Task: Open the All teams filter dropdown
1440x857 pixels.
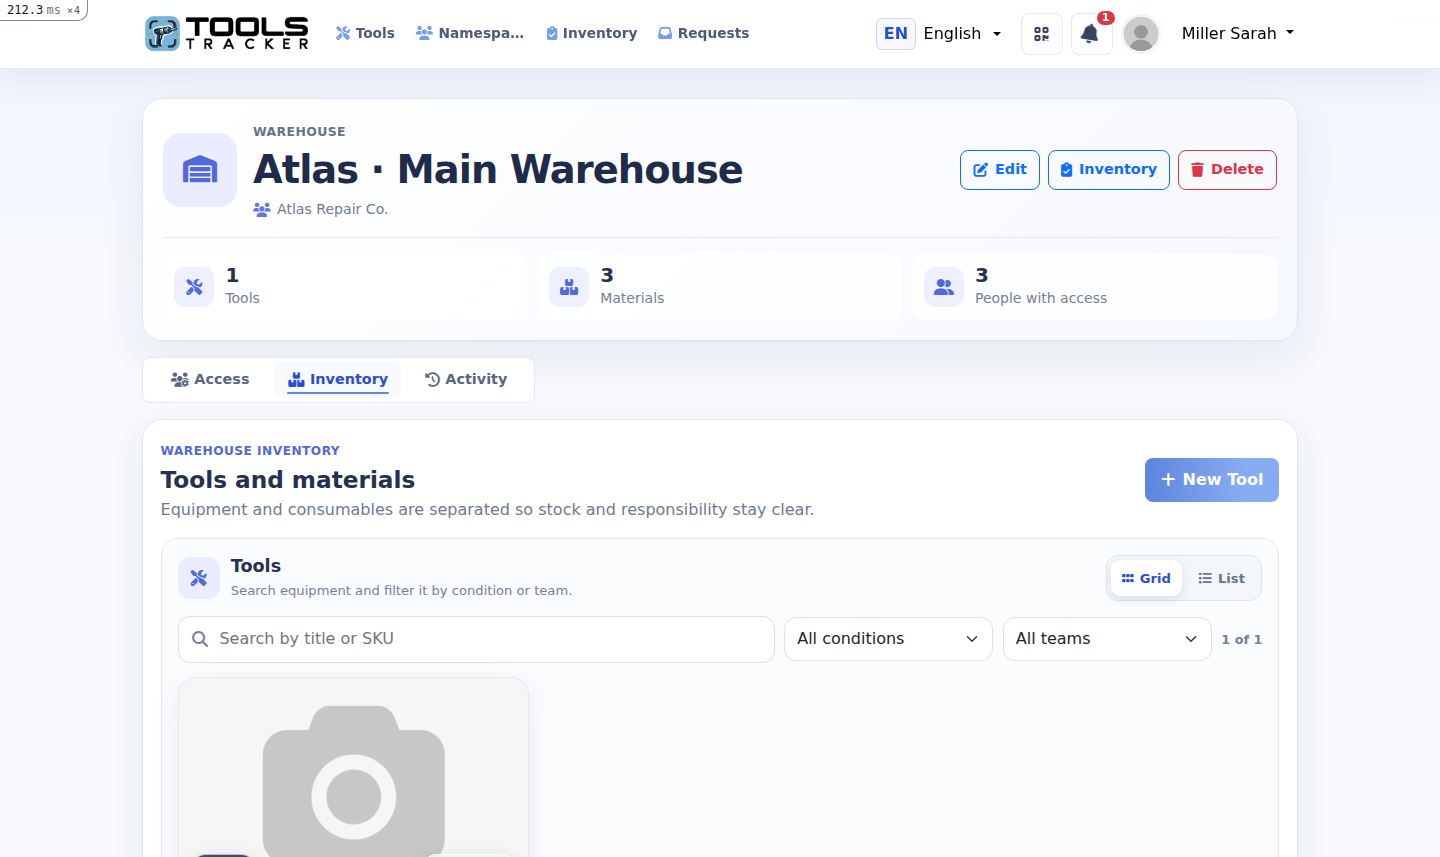Action: (x=1107, y=639)
